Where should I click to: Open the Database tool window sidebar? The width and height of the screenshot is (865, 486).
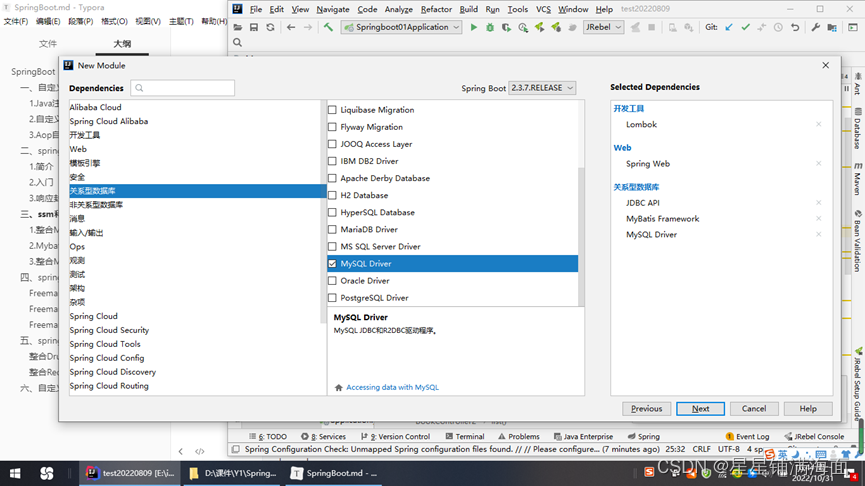pos(857,128)
